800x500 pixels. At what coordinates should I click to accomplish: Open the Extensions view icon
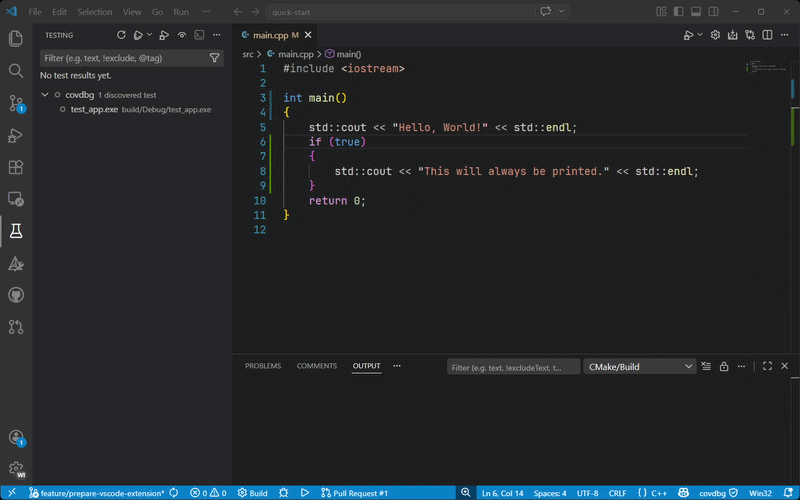[15, 167]
